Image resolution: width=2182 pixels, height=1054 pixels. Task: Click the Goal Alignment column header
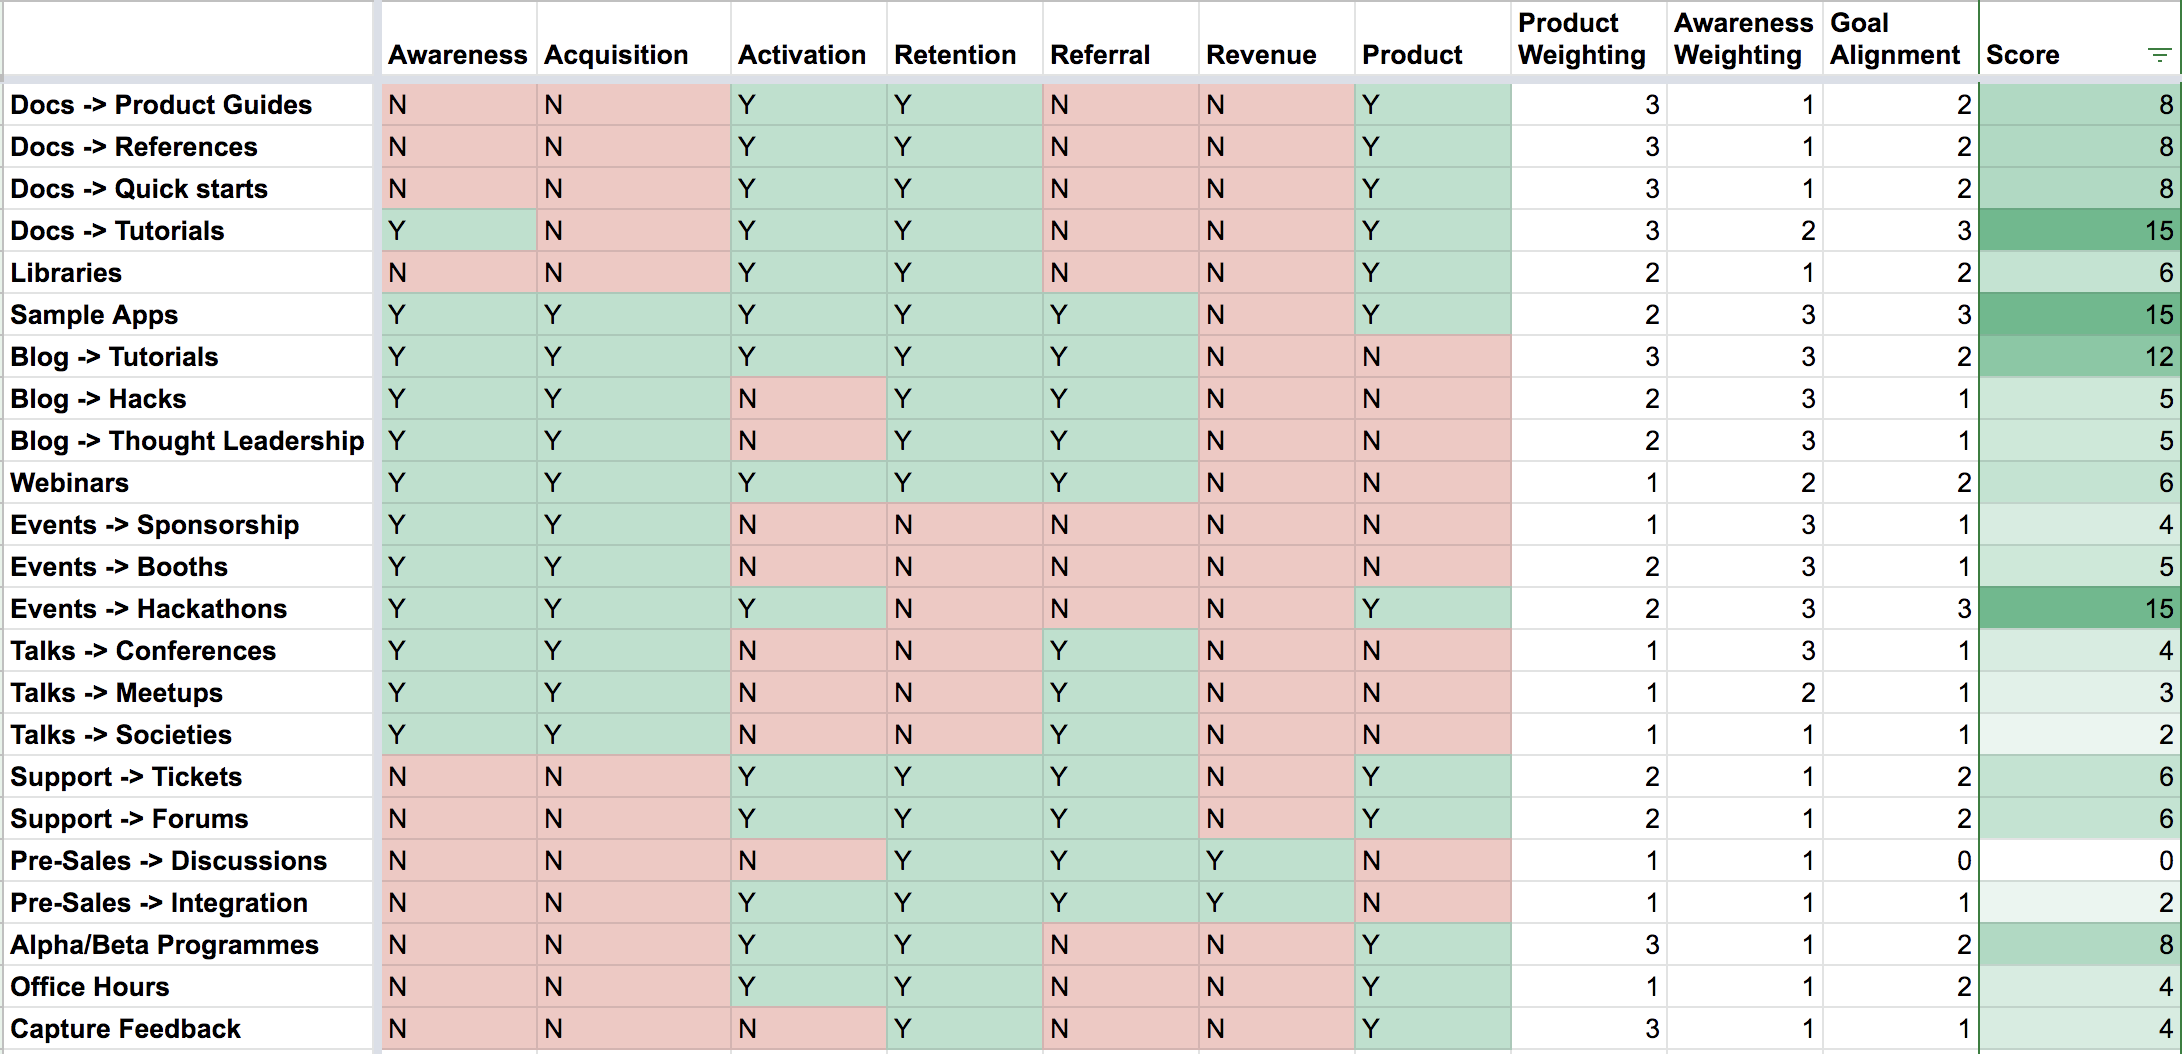pyautogui.click(x=1895, y=40)
